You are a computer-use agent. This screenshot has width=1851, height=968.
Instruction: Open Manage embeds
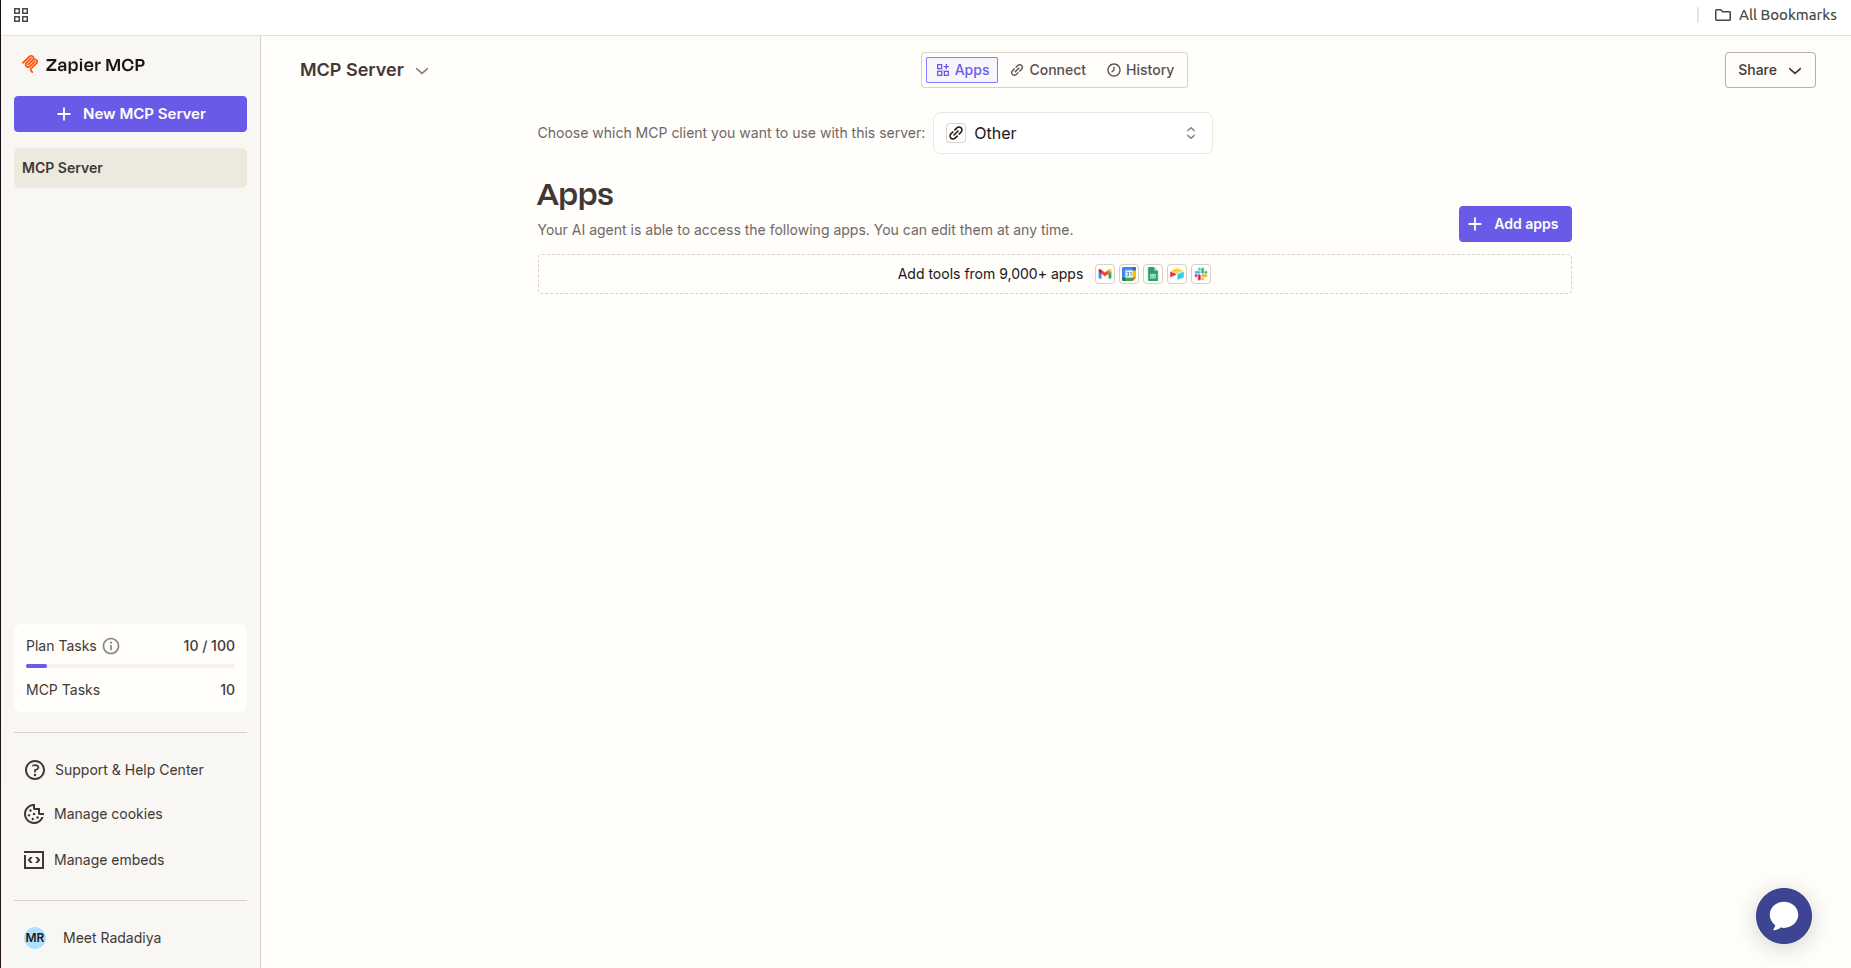(x=94, y=860)
